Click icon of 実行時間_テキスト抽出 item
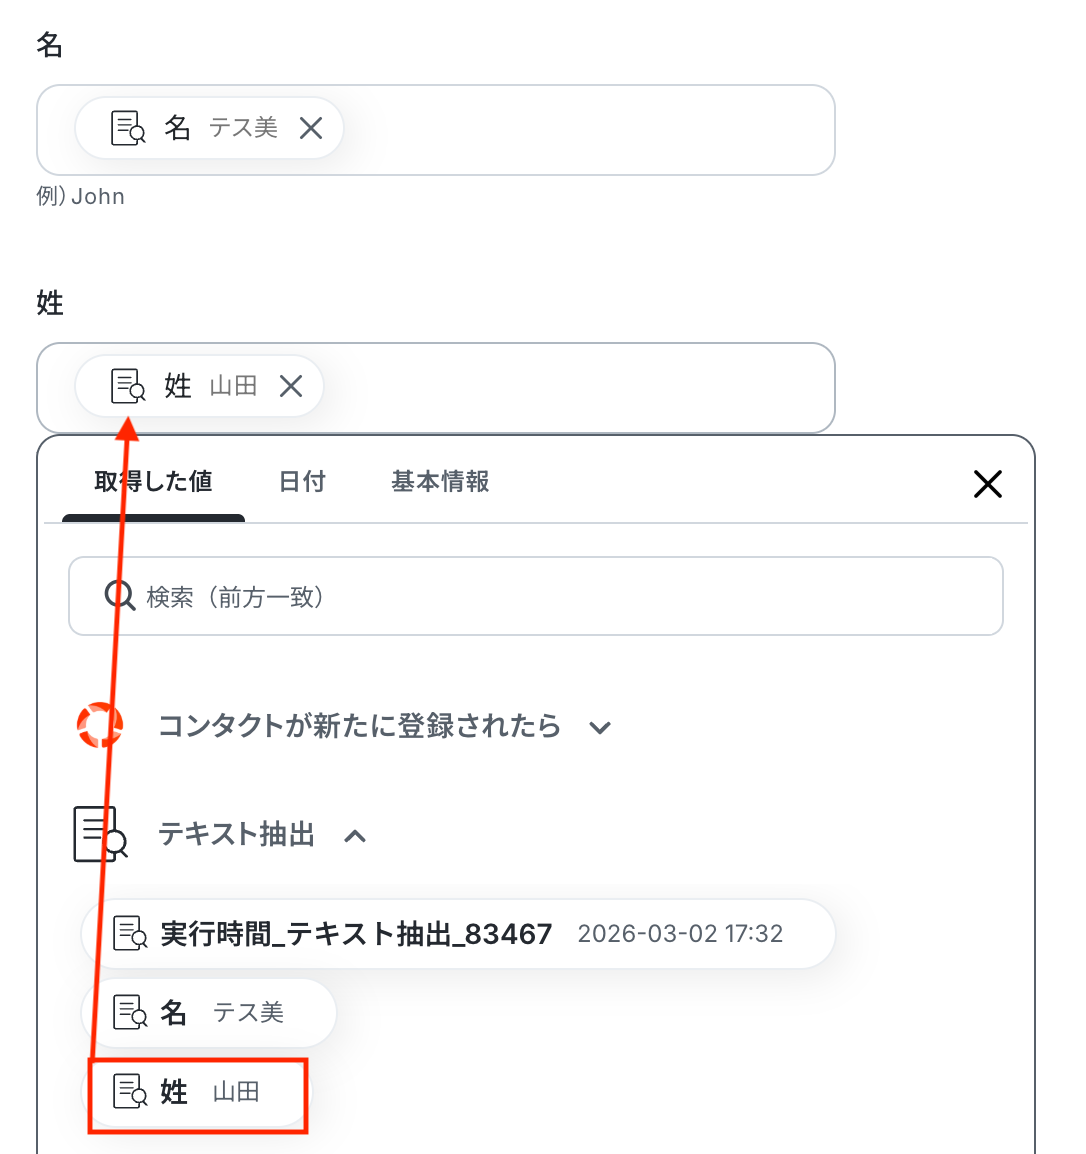The height and width of the screenshot is (1154, 1086). click(130, 933)
